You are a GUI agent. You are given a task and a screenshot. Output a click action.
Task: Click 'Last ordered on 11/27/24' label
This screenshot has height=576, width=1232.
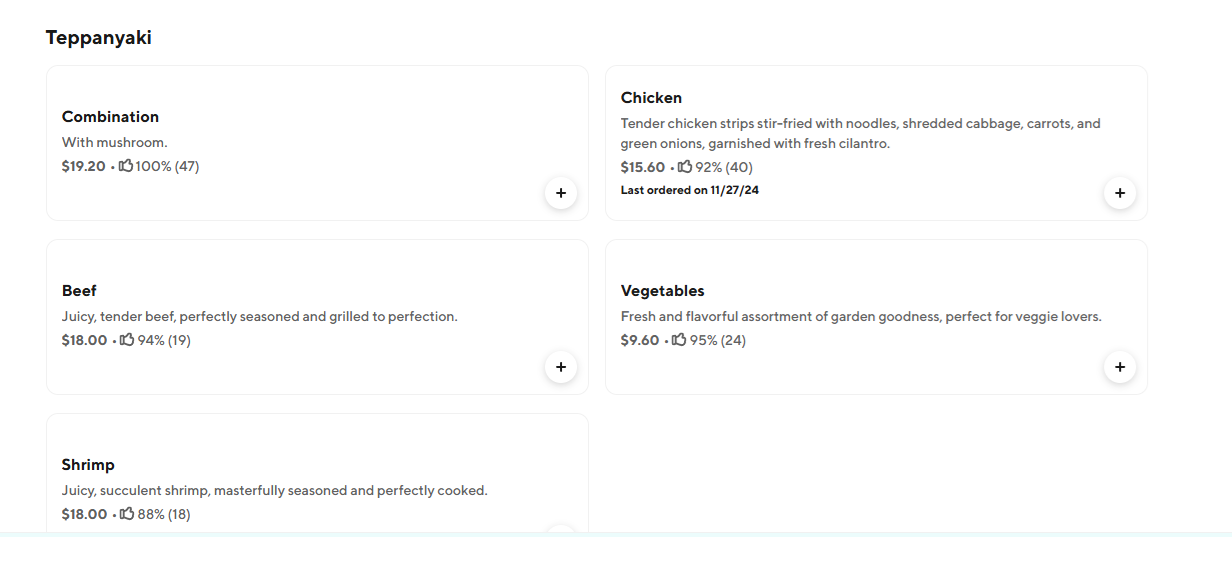pos(689,190)
